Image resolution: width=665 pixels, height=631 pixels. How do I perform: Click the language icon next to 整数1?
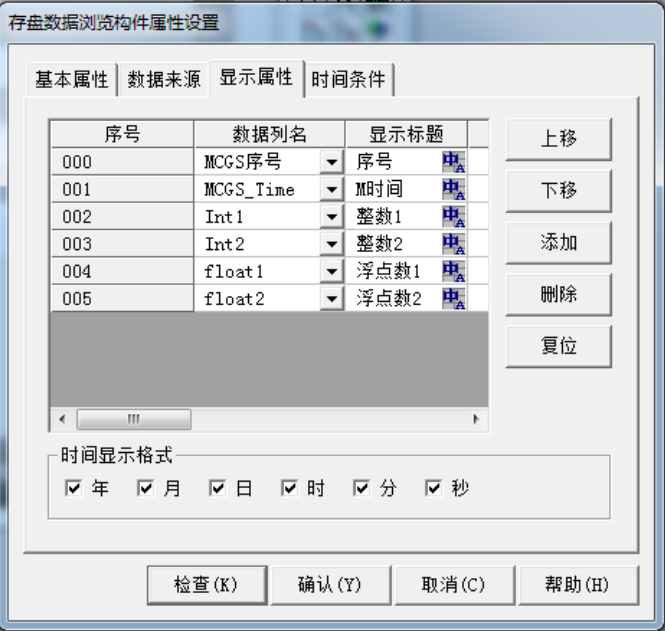point(454,216)
